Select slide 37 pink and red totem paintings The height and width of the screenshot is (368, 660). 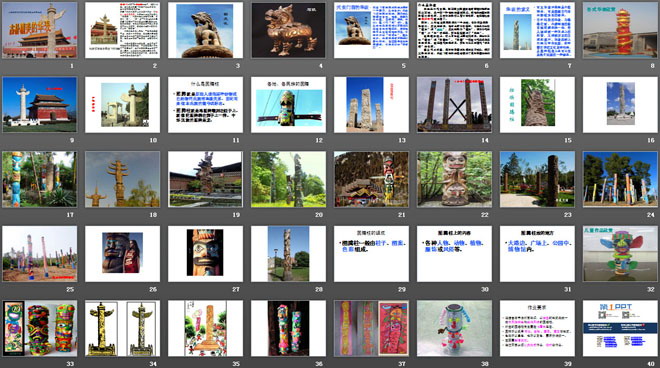371,328
